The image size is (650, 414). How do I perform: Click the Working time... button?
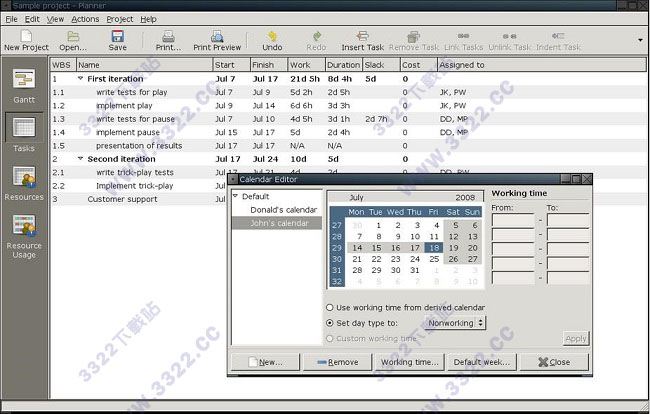pos(409,362)
